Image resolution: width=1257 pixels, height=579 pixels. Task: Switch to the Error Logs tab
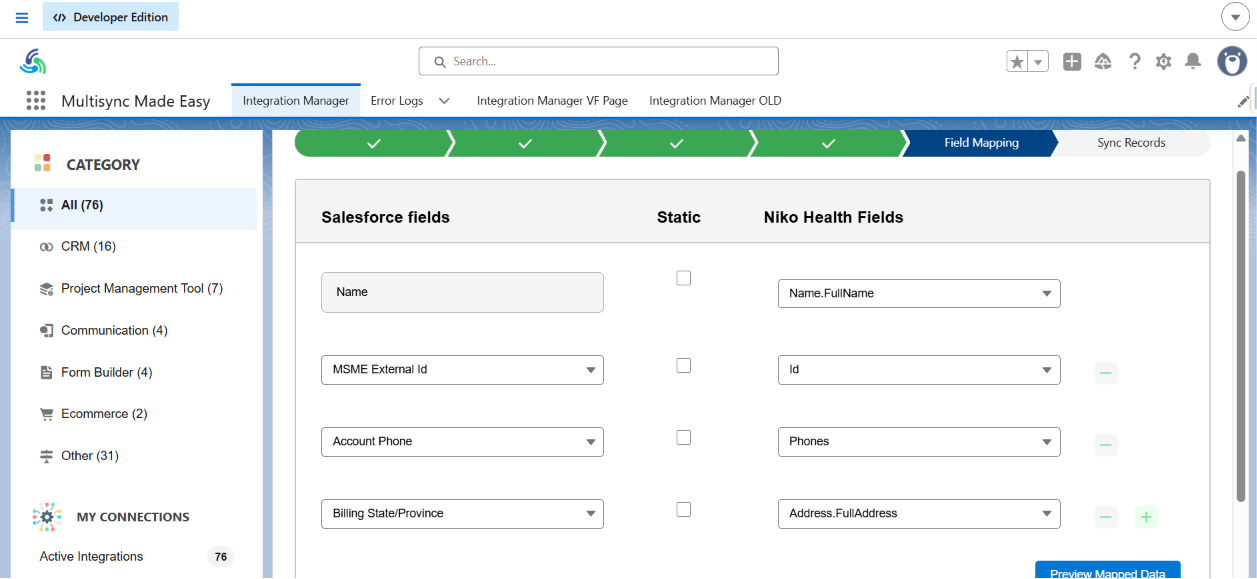tap(397, 101)
